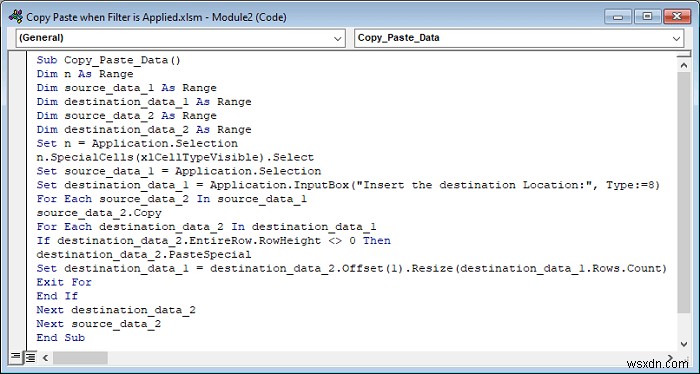
Task: Click the split bar above vertical scrollbar
Action: coord(683,55)
